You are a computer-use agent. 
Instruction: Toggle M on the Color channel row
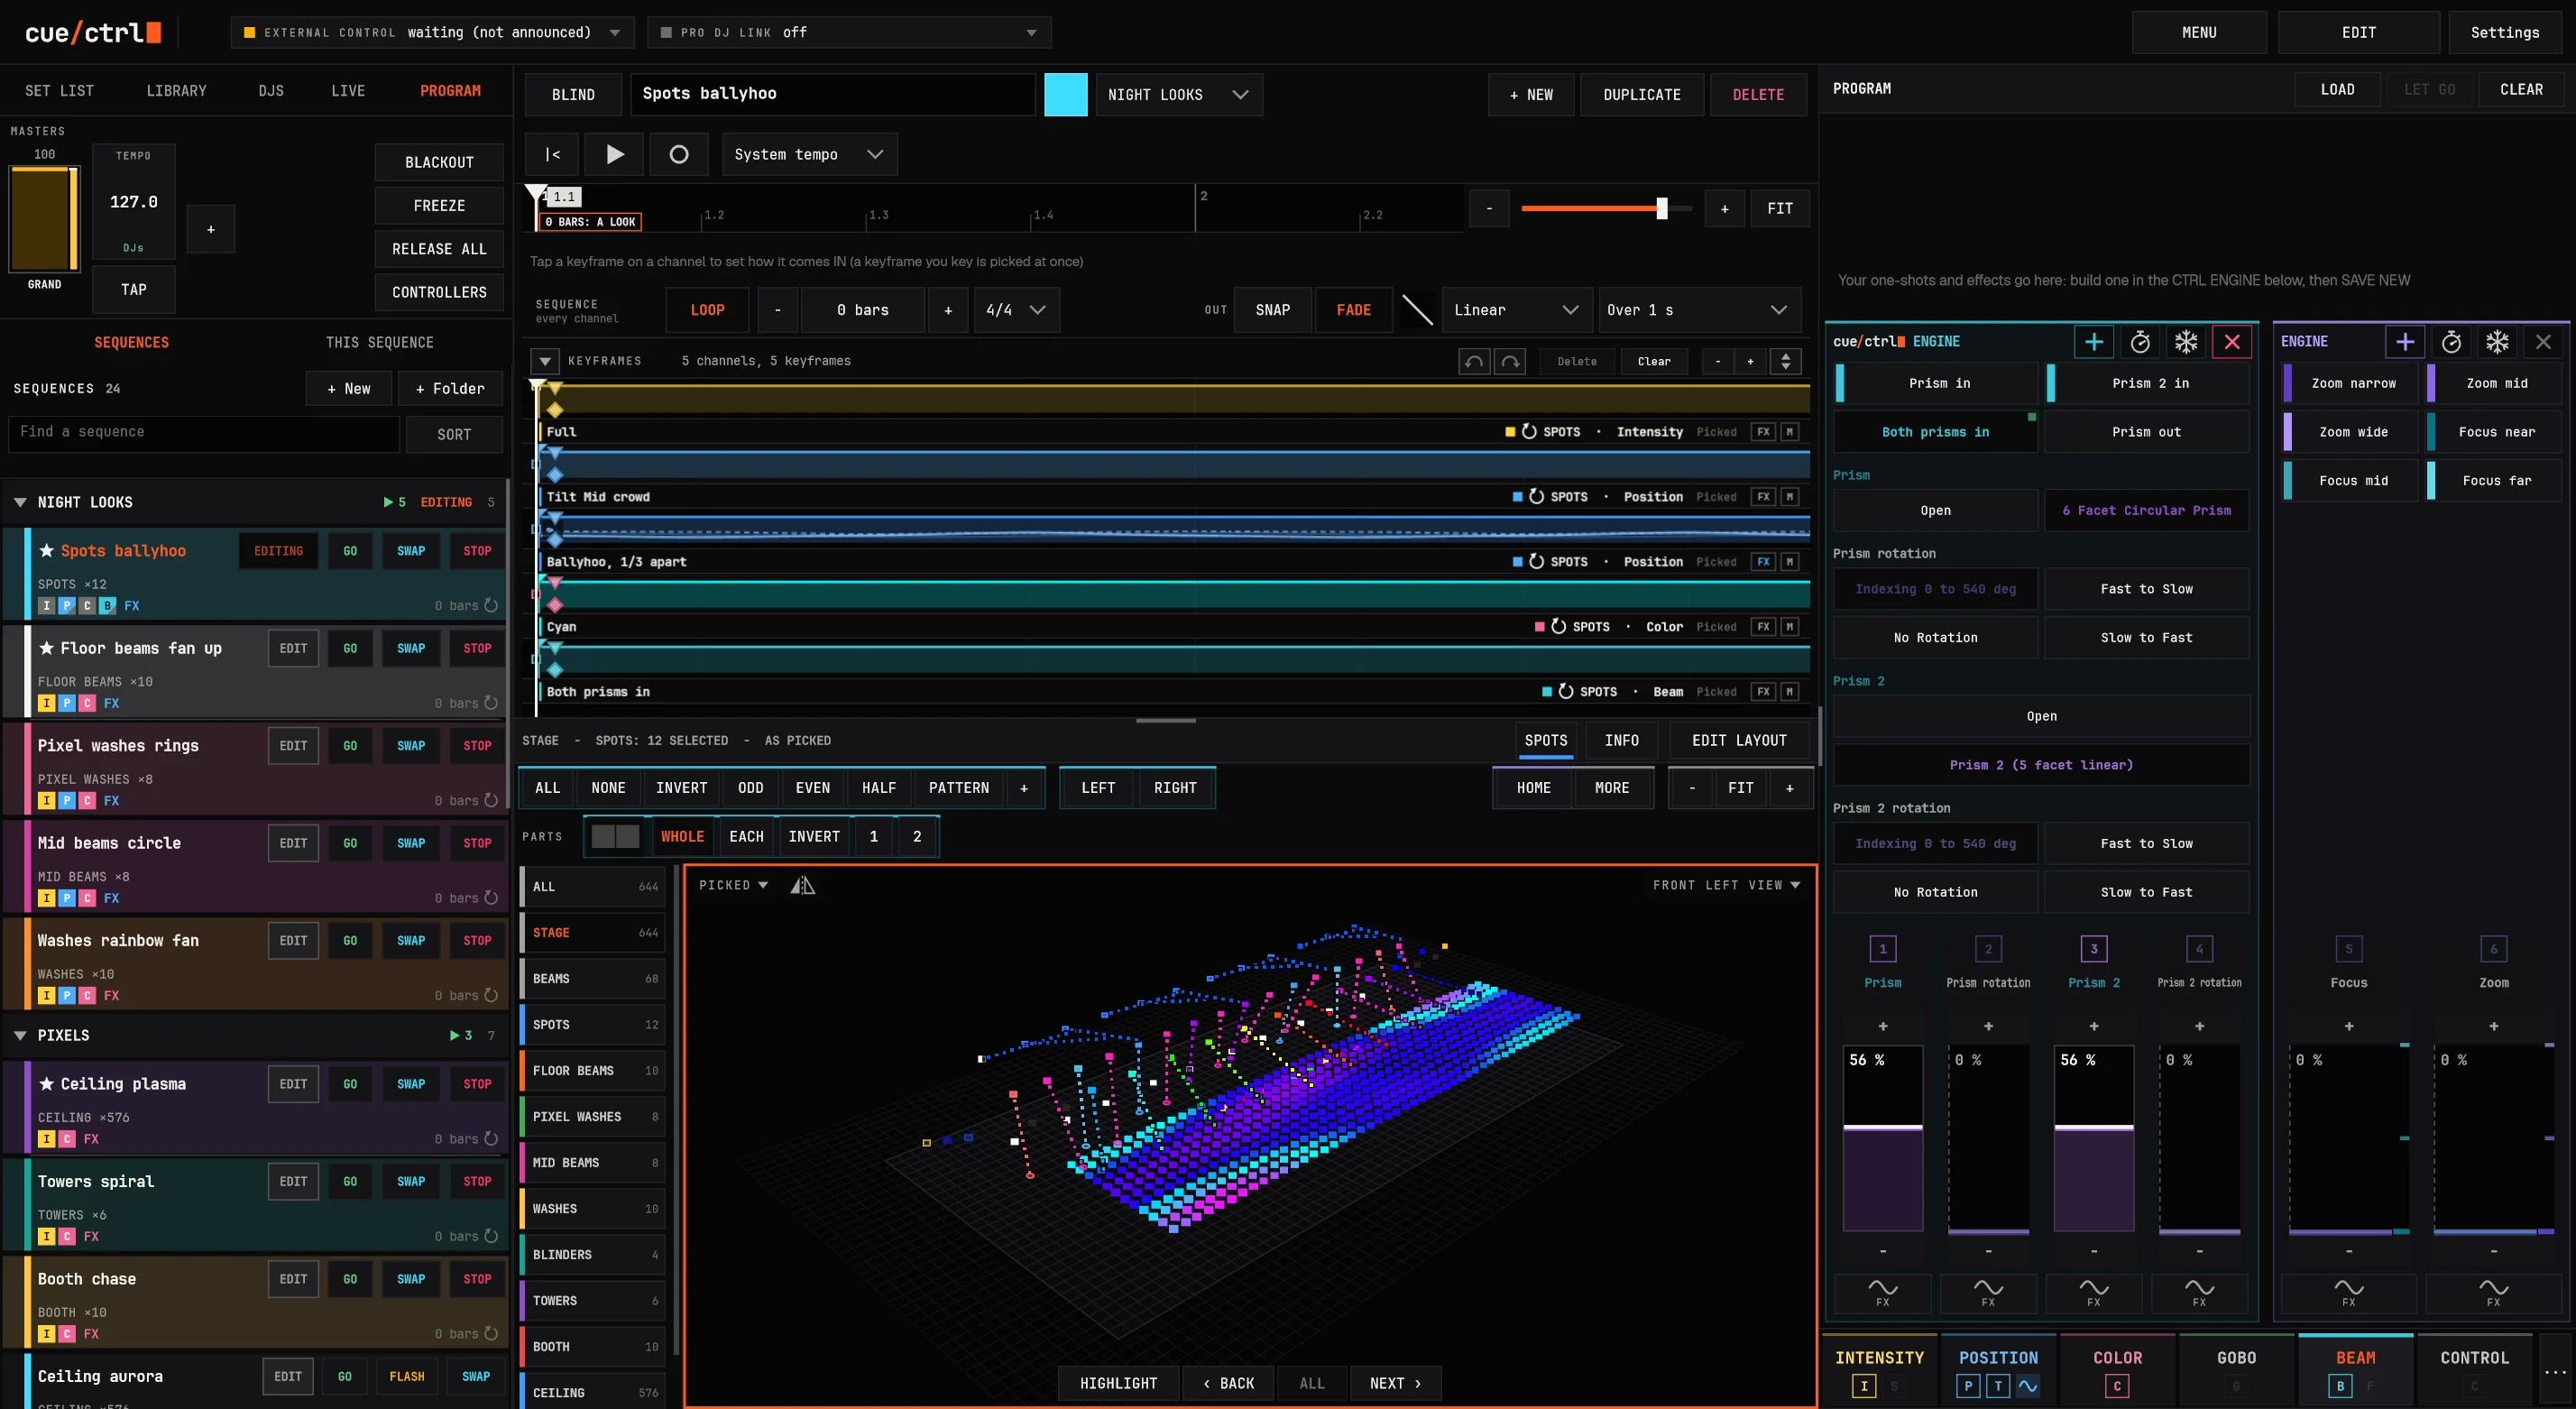tap(1789, 627)
